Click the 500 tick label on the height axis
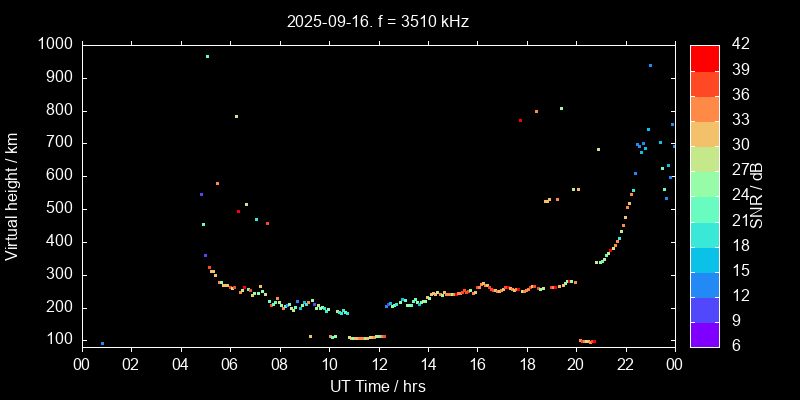Screen dimensions: 800x400 pyautogui.click(x=58, y=209)
